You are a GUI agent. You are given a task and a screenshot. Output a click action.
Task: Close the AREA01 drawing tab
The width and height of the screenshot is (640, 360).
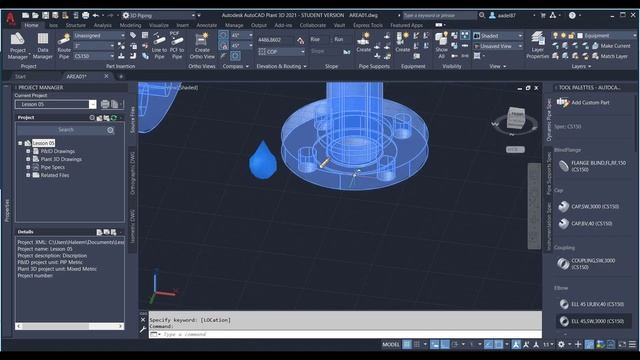point(106,76)
